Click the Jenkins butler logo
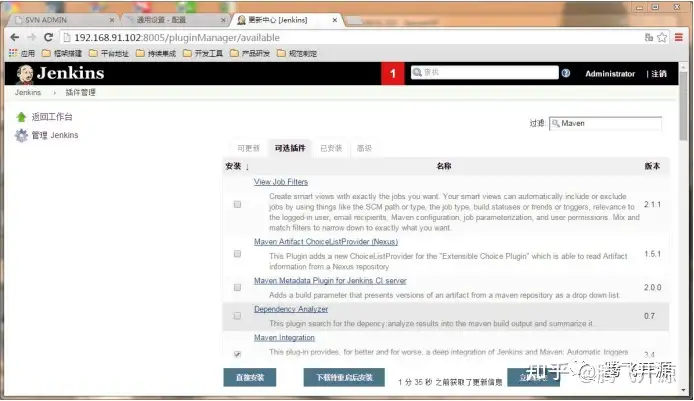 [x=25, y=74]
